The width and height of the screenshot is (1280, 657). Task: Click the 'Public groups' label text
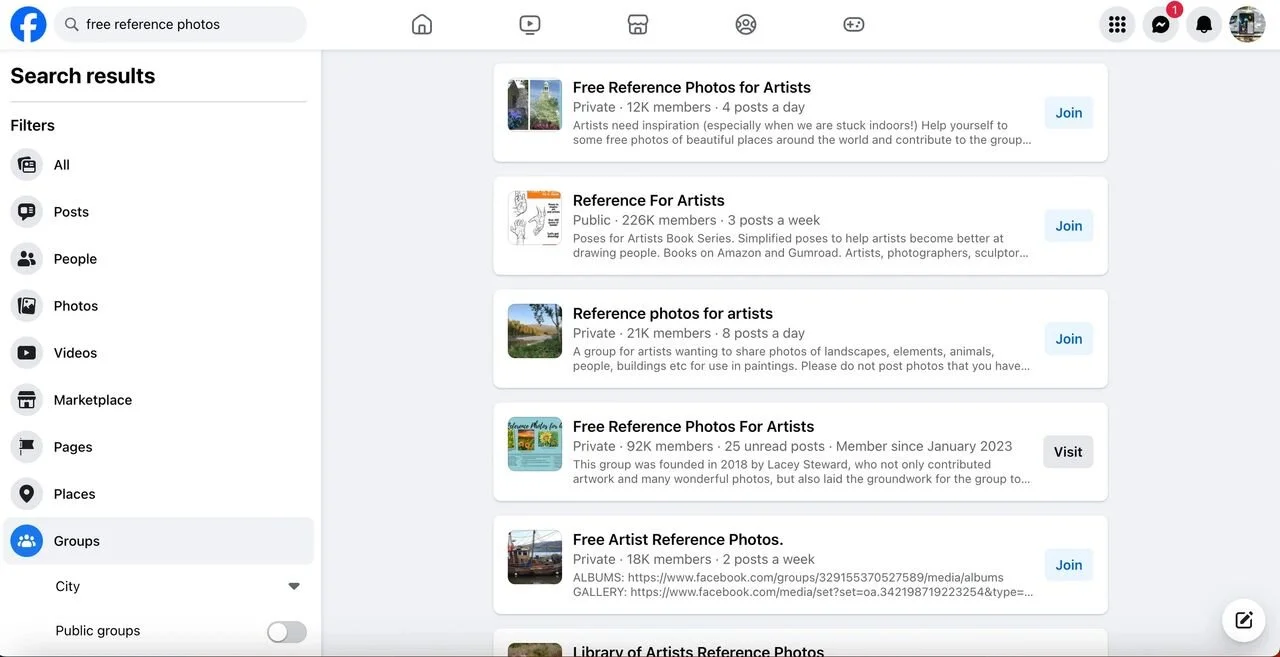pyautogui.click(x=98, y=631)
